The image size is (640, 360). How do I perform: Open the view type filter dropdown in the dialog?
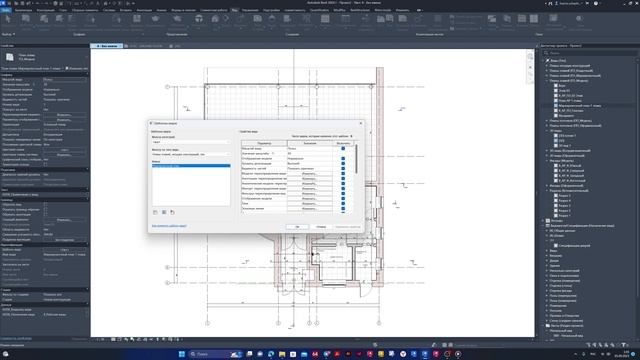pyautogui.click(x=191, y=154)
